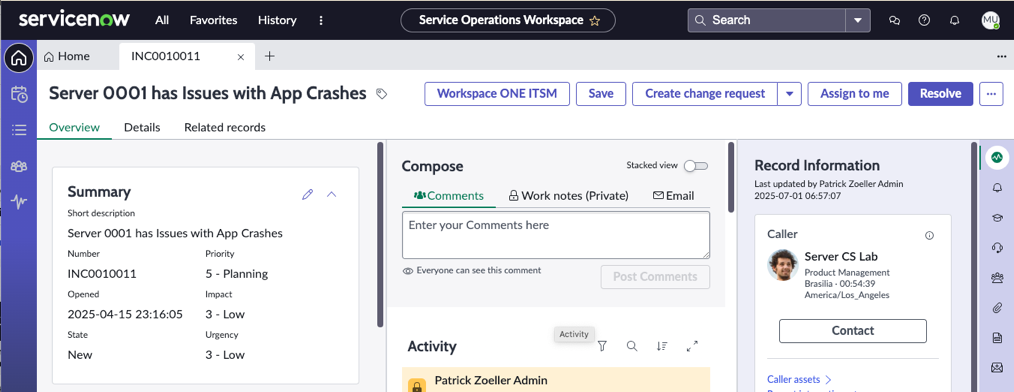Edit the Summary card with pencil icon
This screenshot has height=392, width=1014.
308,194
